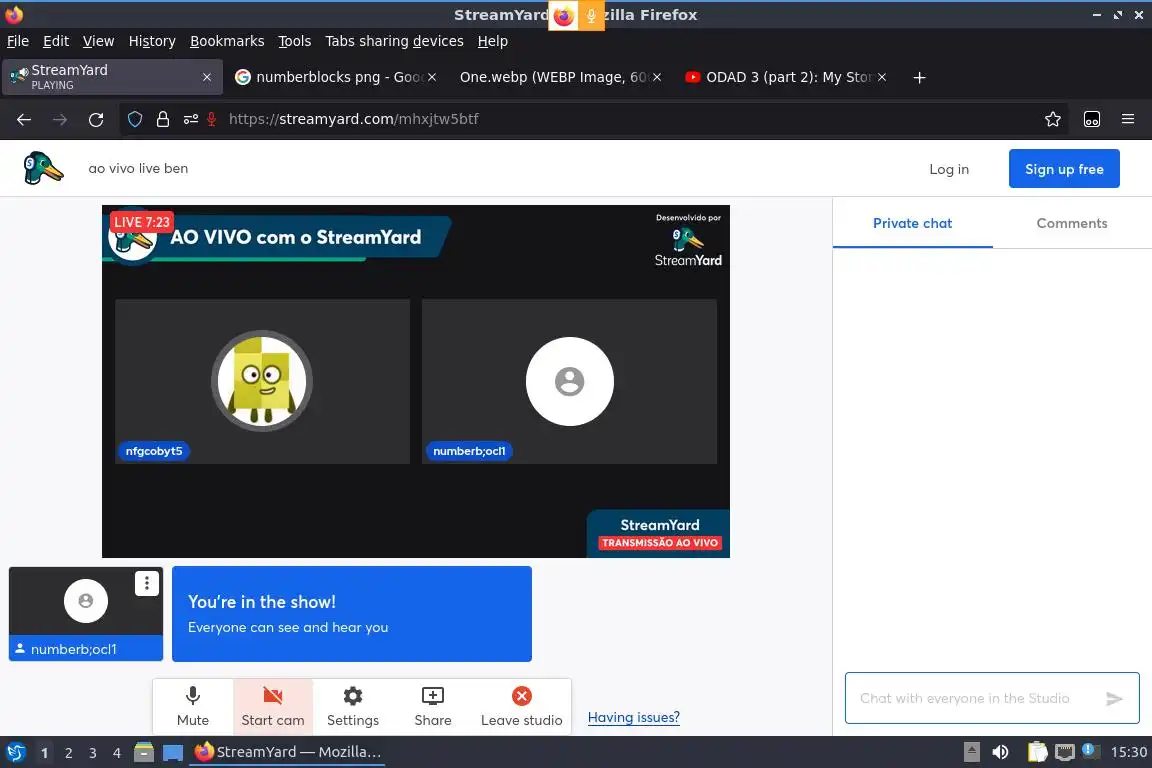Image resolution: width=1152 pixels, height=768 pixels.
Task: Open the Having issues? link
Action: (633, 717)
